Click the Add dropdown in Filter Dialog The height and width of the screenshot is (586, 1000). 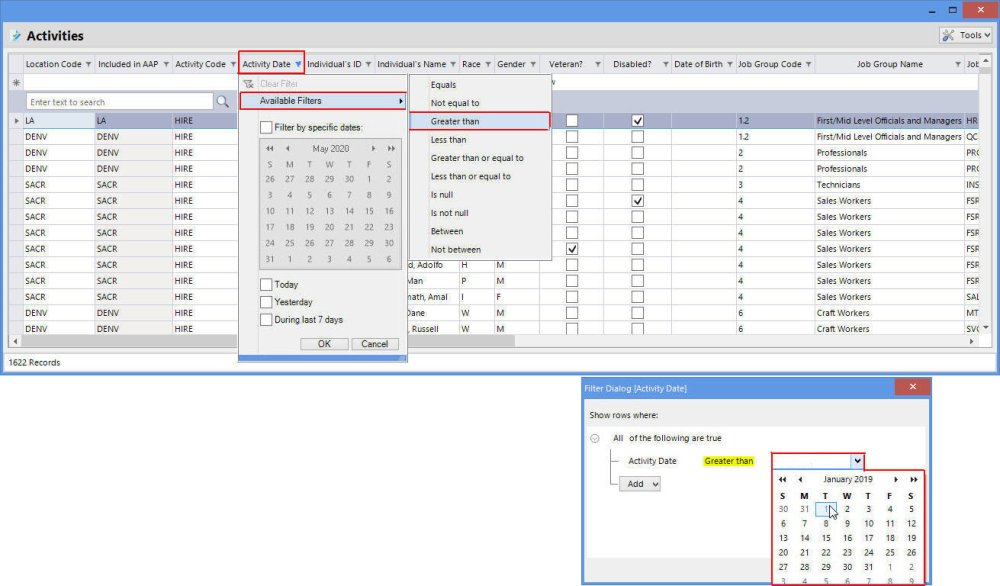(640, 484)
